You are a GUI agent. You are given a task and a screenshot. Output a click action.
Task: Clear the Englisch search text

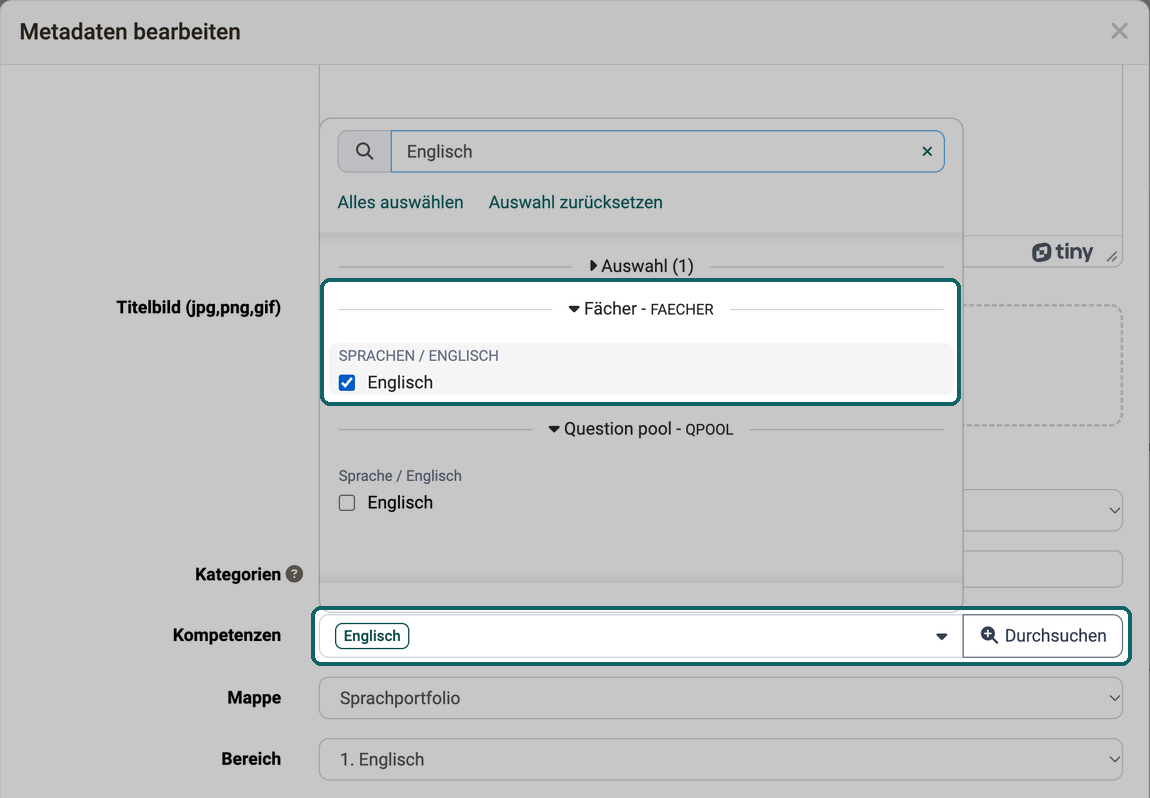click(927, 152)
